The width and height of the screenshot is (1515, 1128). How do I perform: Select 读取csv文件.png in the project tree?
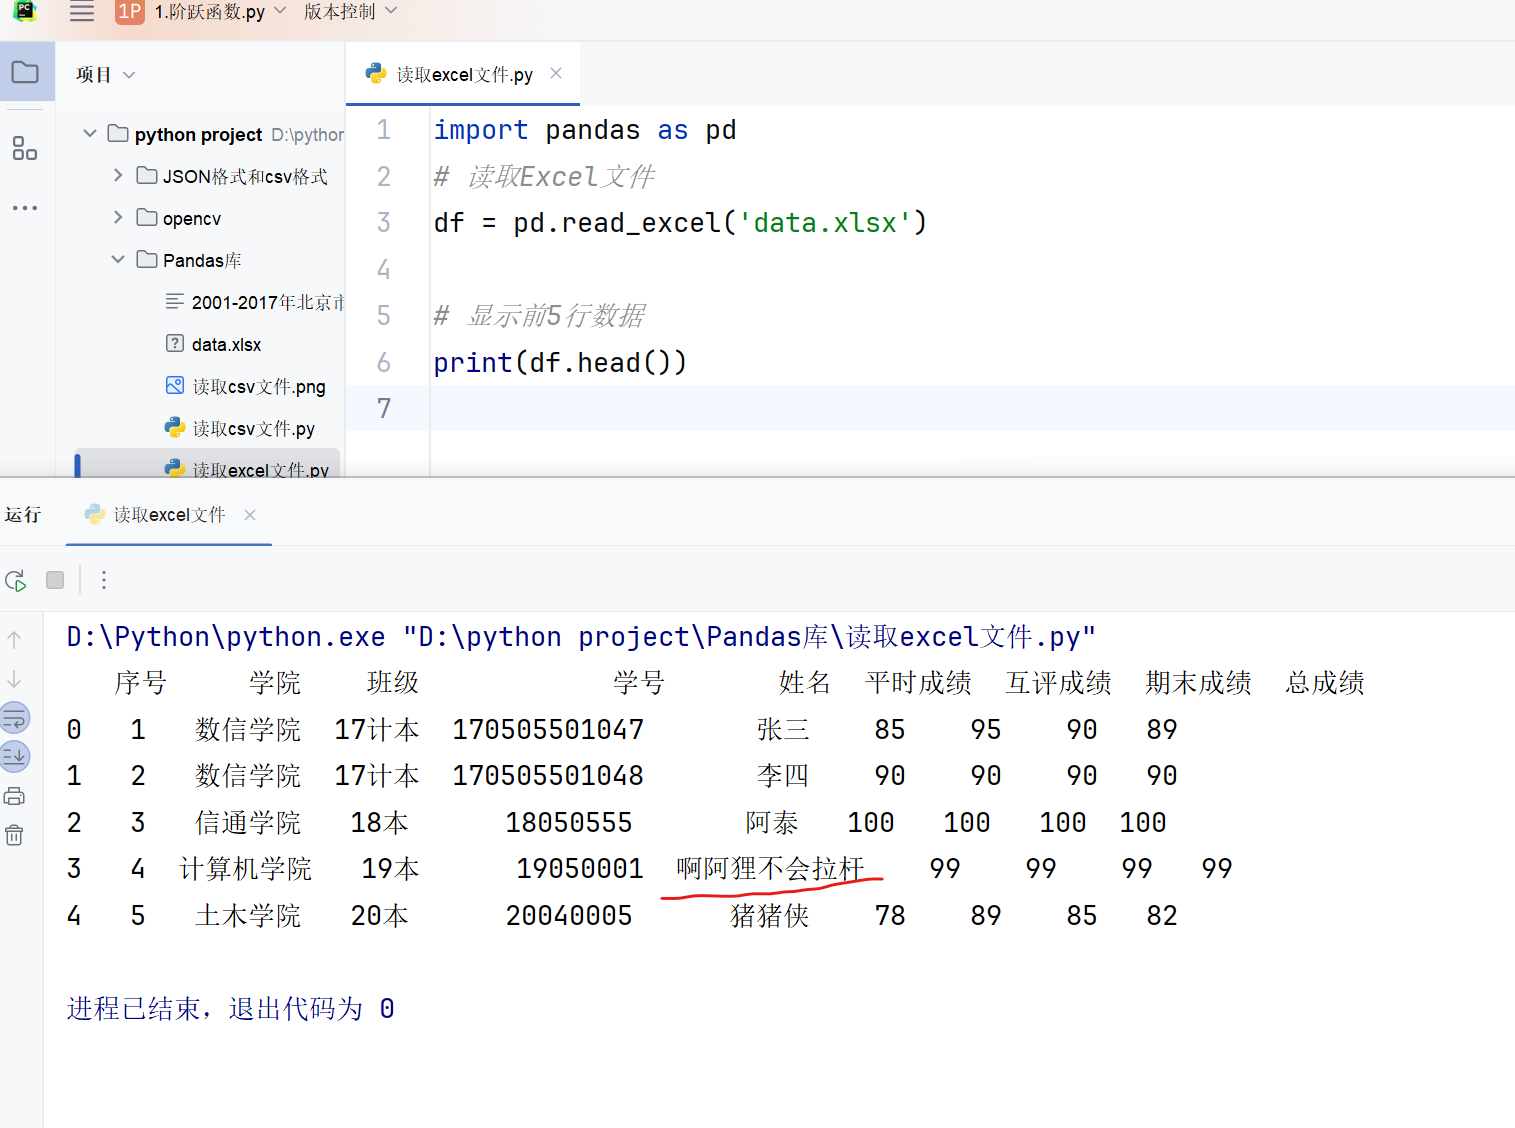pos(258,386)
